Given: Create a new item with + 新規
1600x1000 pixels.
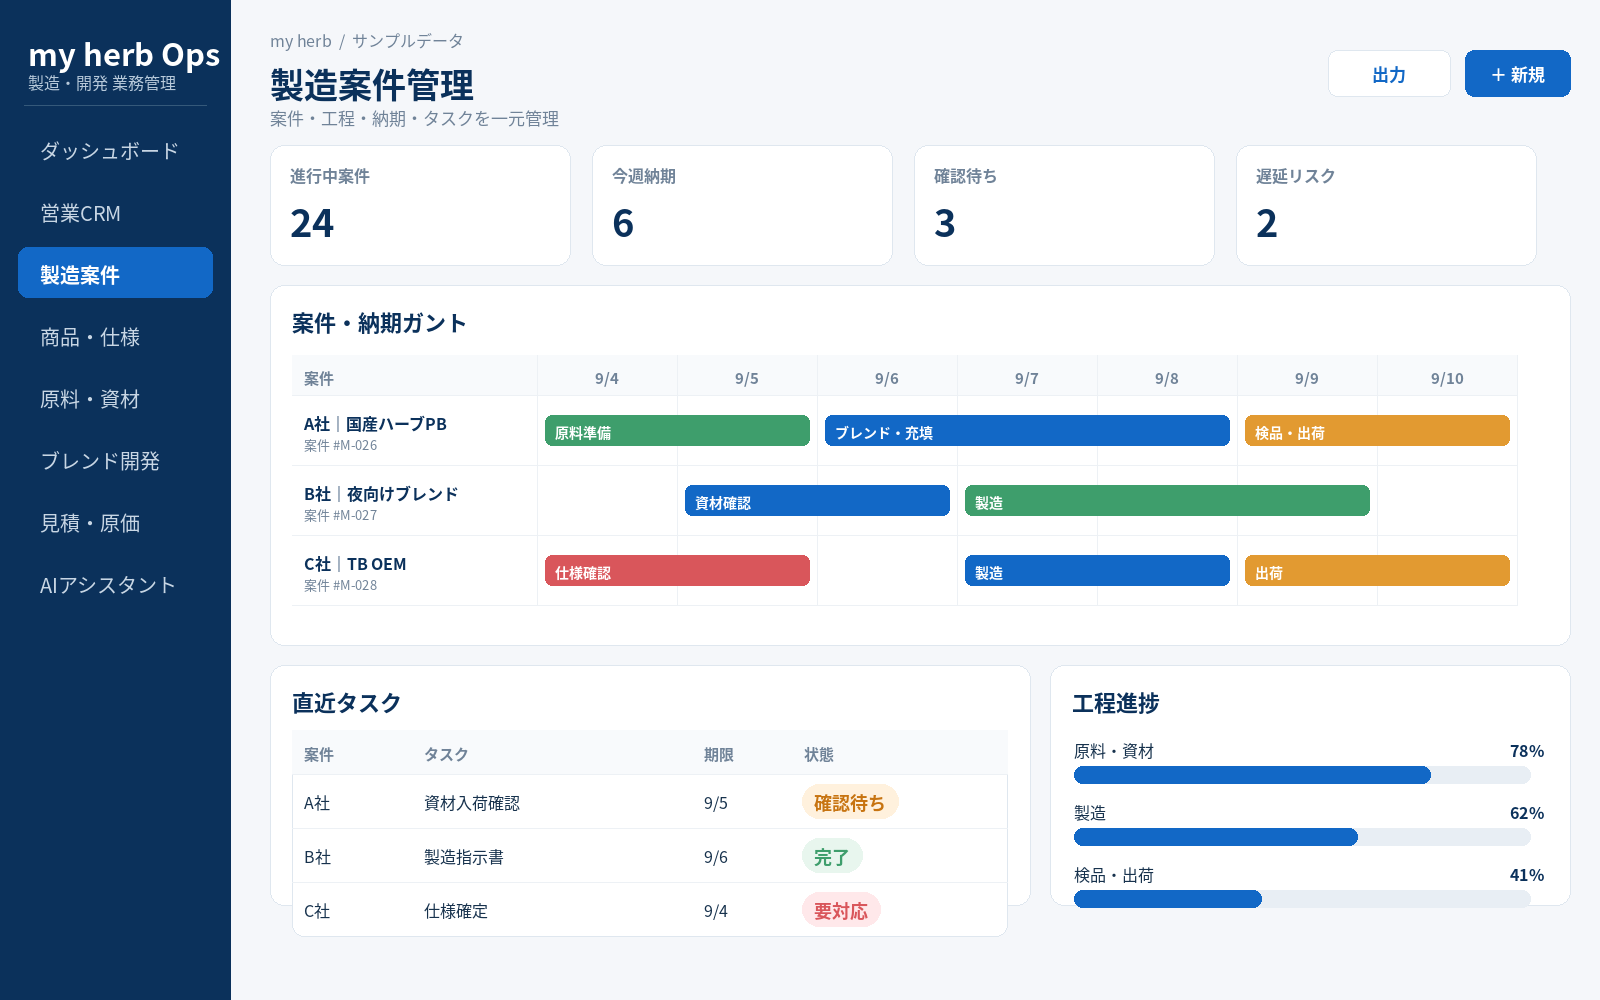Looking at the screenshot, I should 1517,74.
